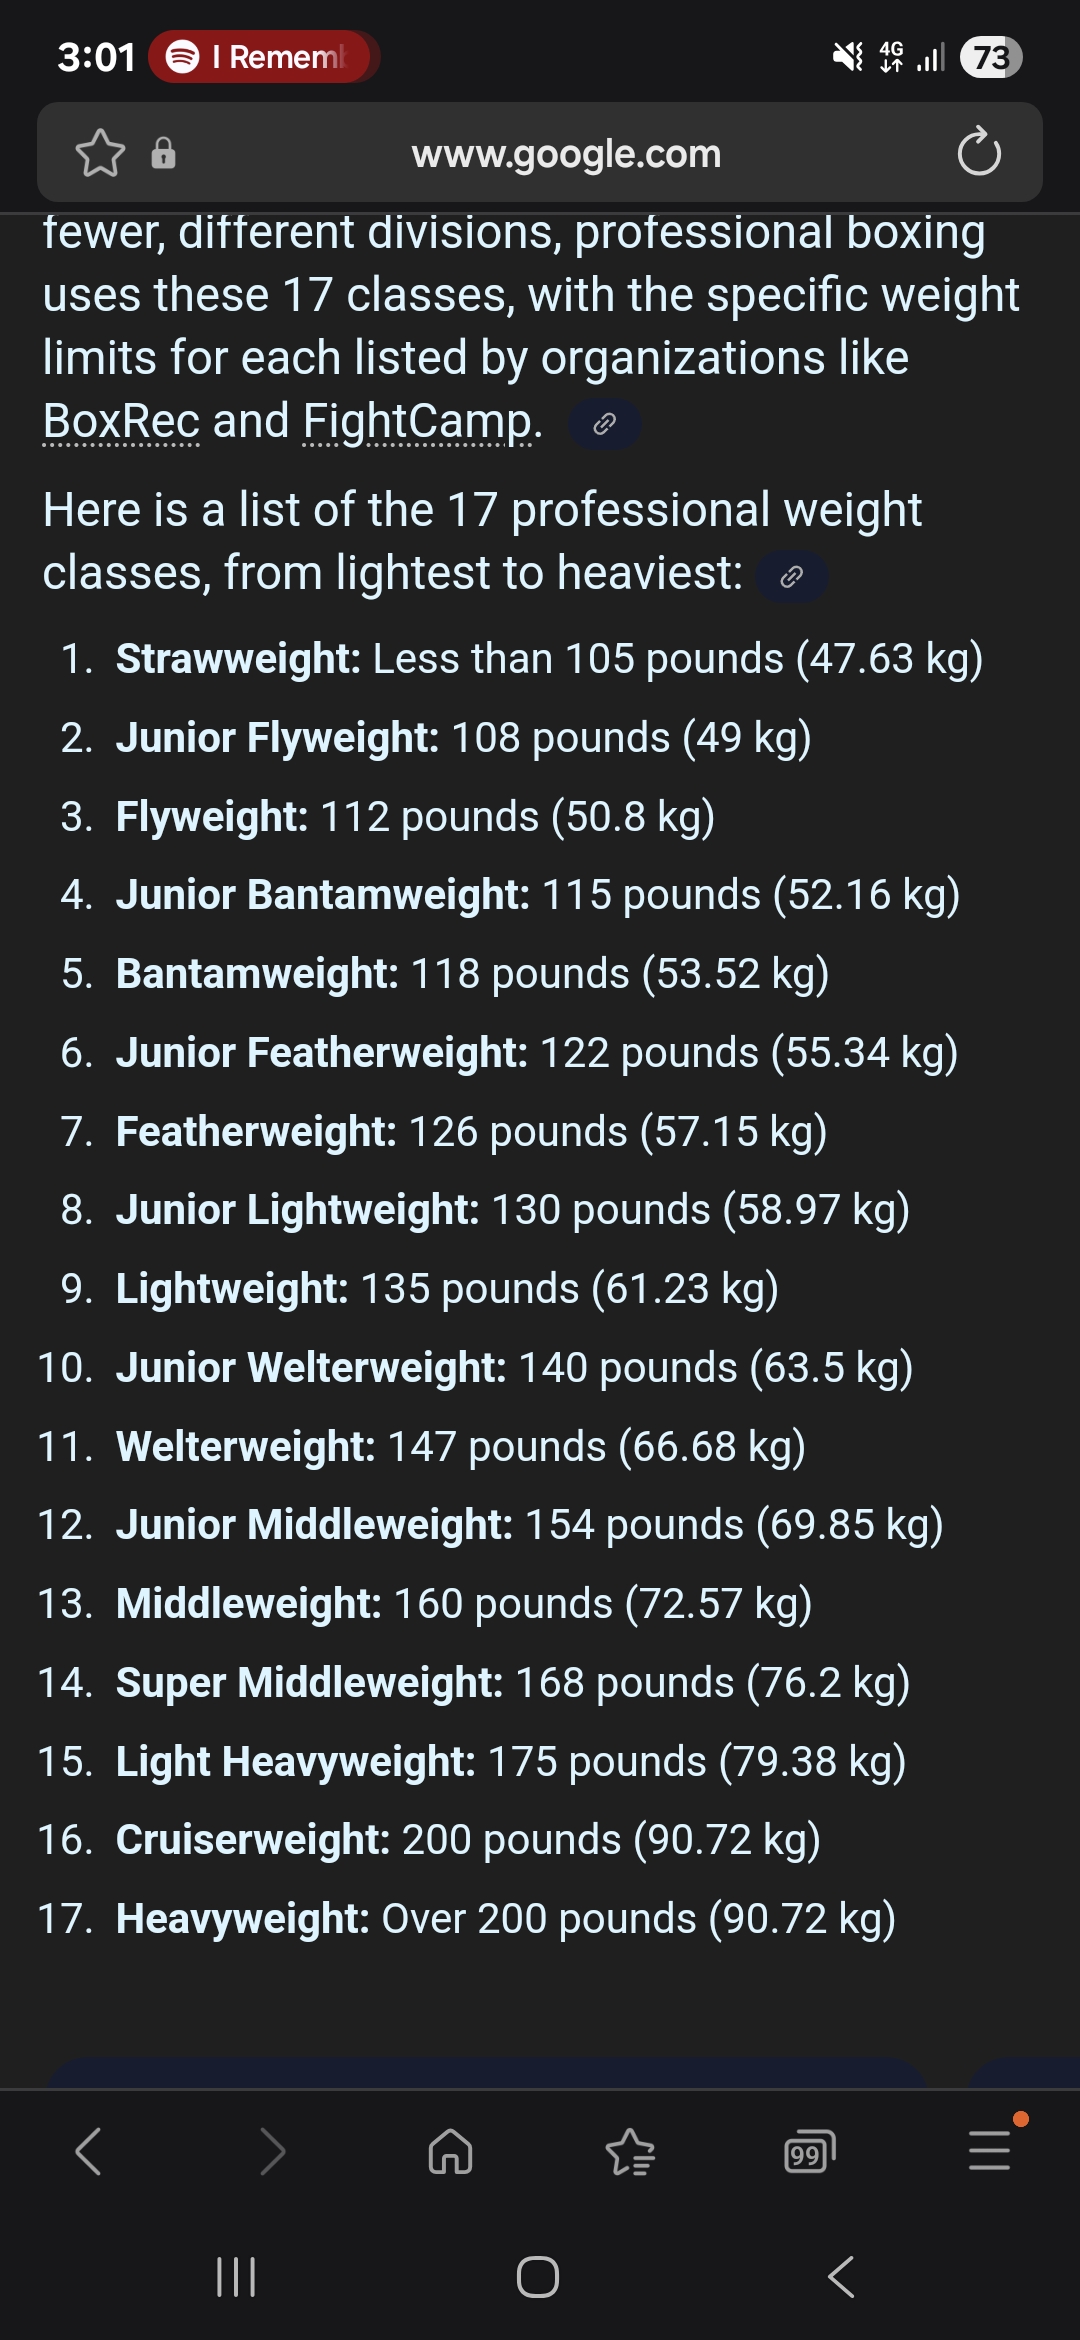Tap the padlock site security icon
This screenshot has height=2340, width=1080.
[x=163, y=153]
